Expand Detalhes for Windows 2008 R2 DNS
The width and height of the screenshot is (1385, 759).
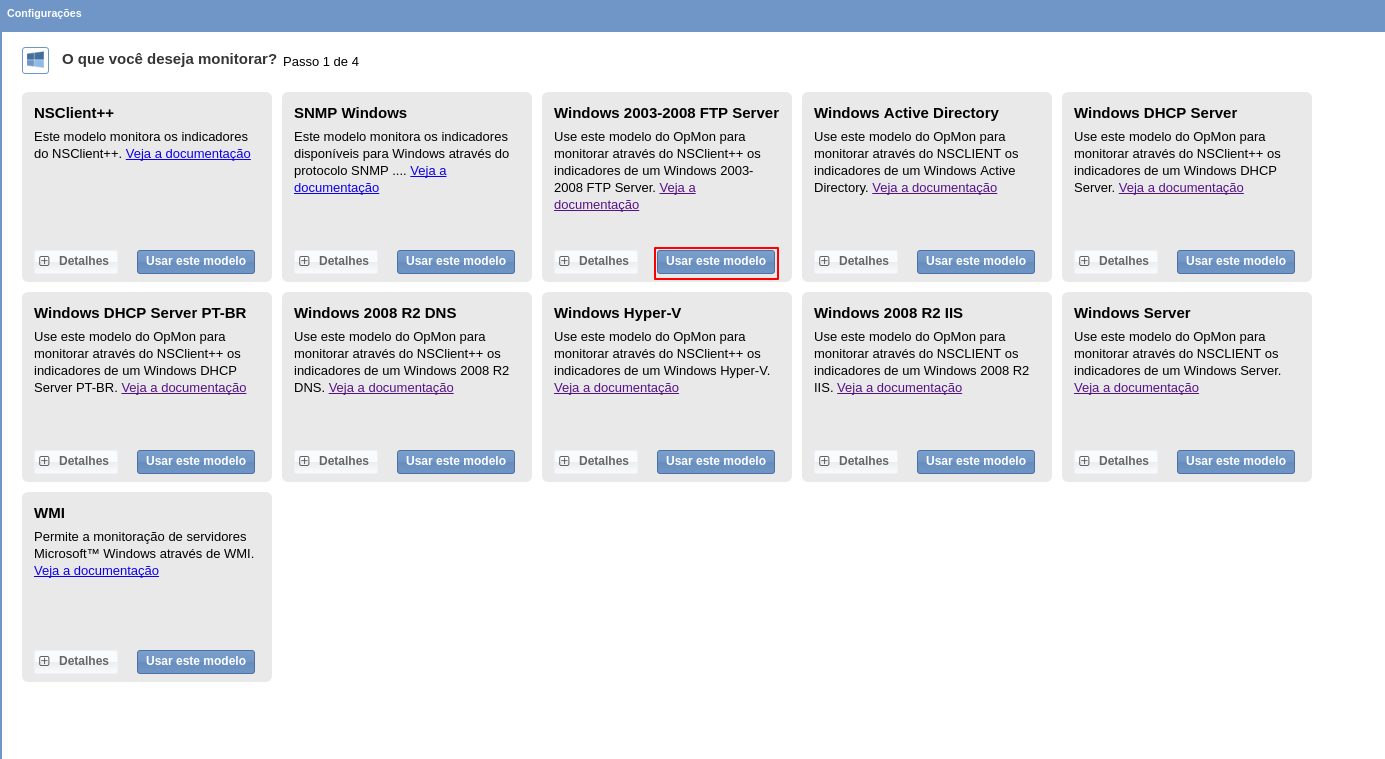(x=336, y=461)
